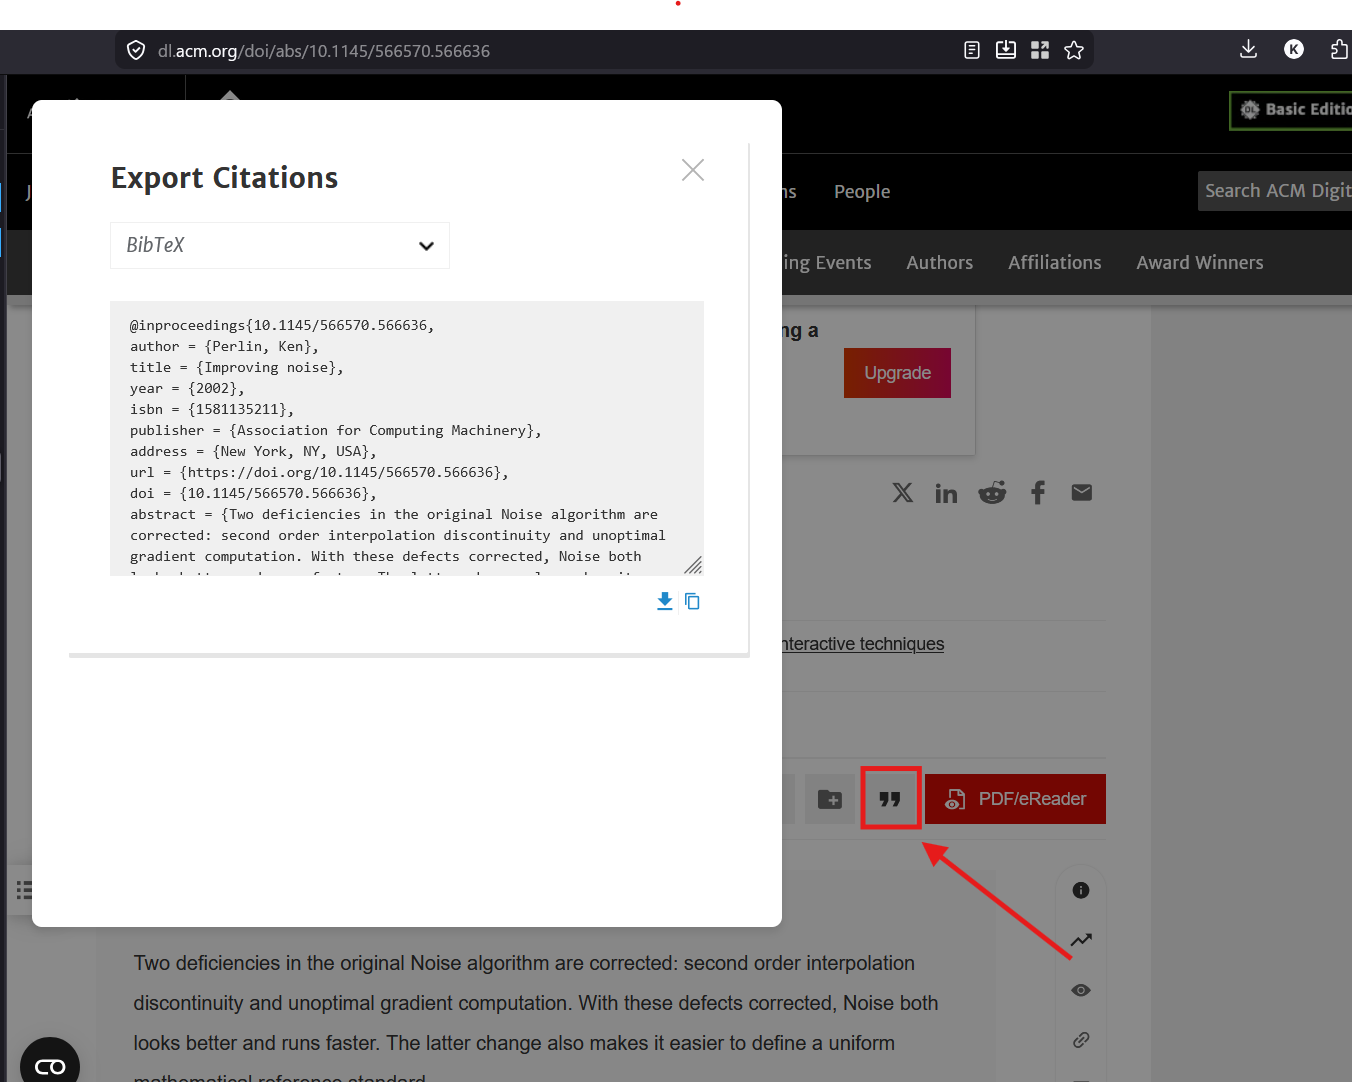This screenshot has height=1082, width=1352.
Task: Add article to binder folder icon
Action: (830, 799)
